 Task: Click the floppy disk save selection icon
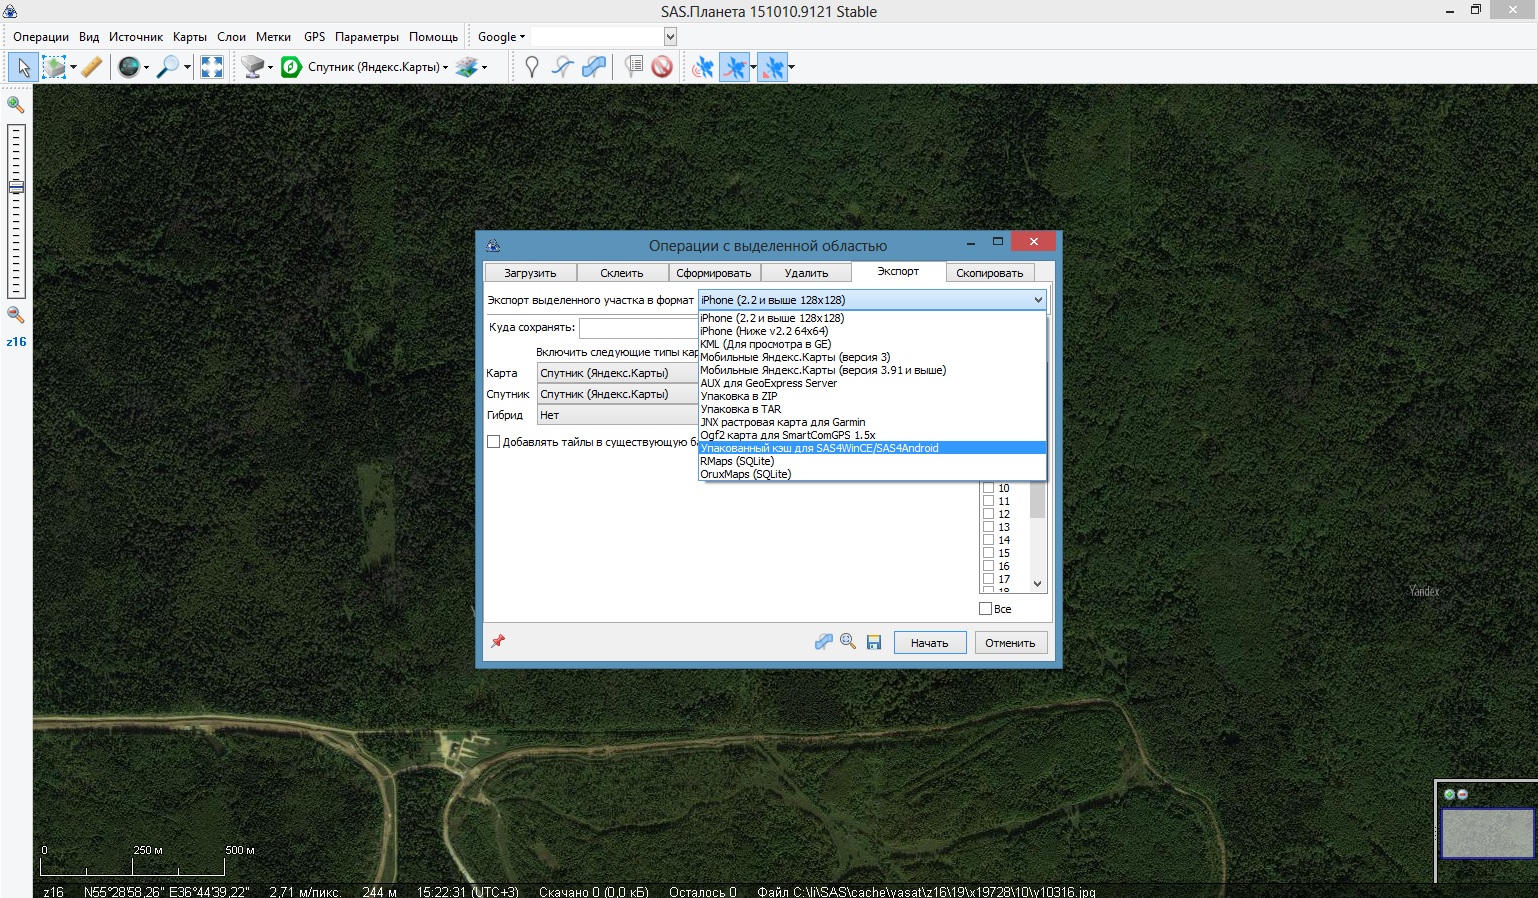click(873, 642)
